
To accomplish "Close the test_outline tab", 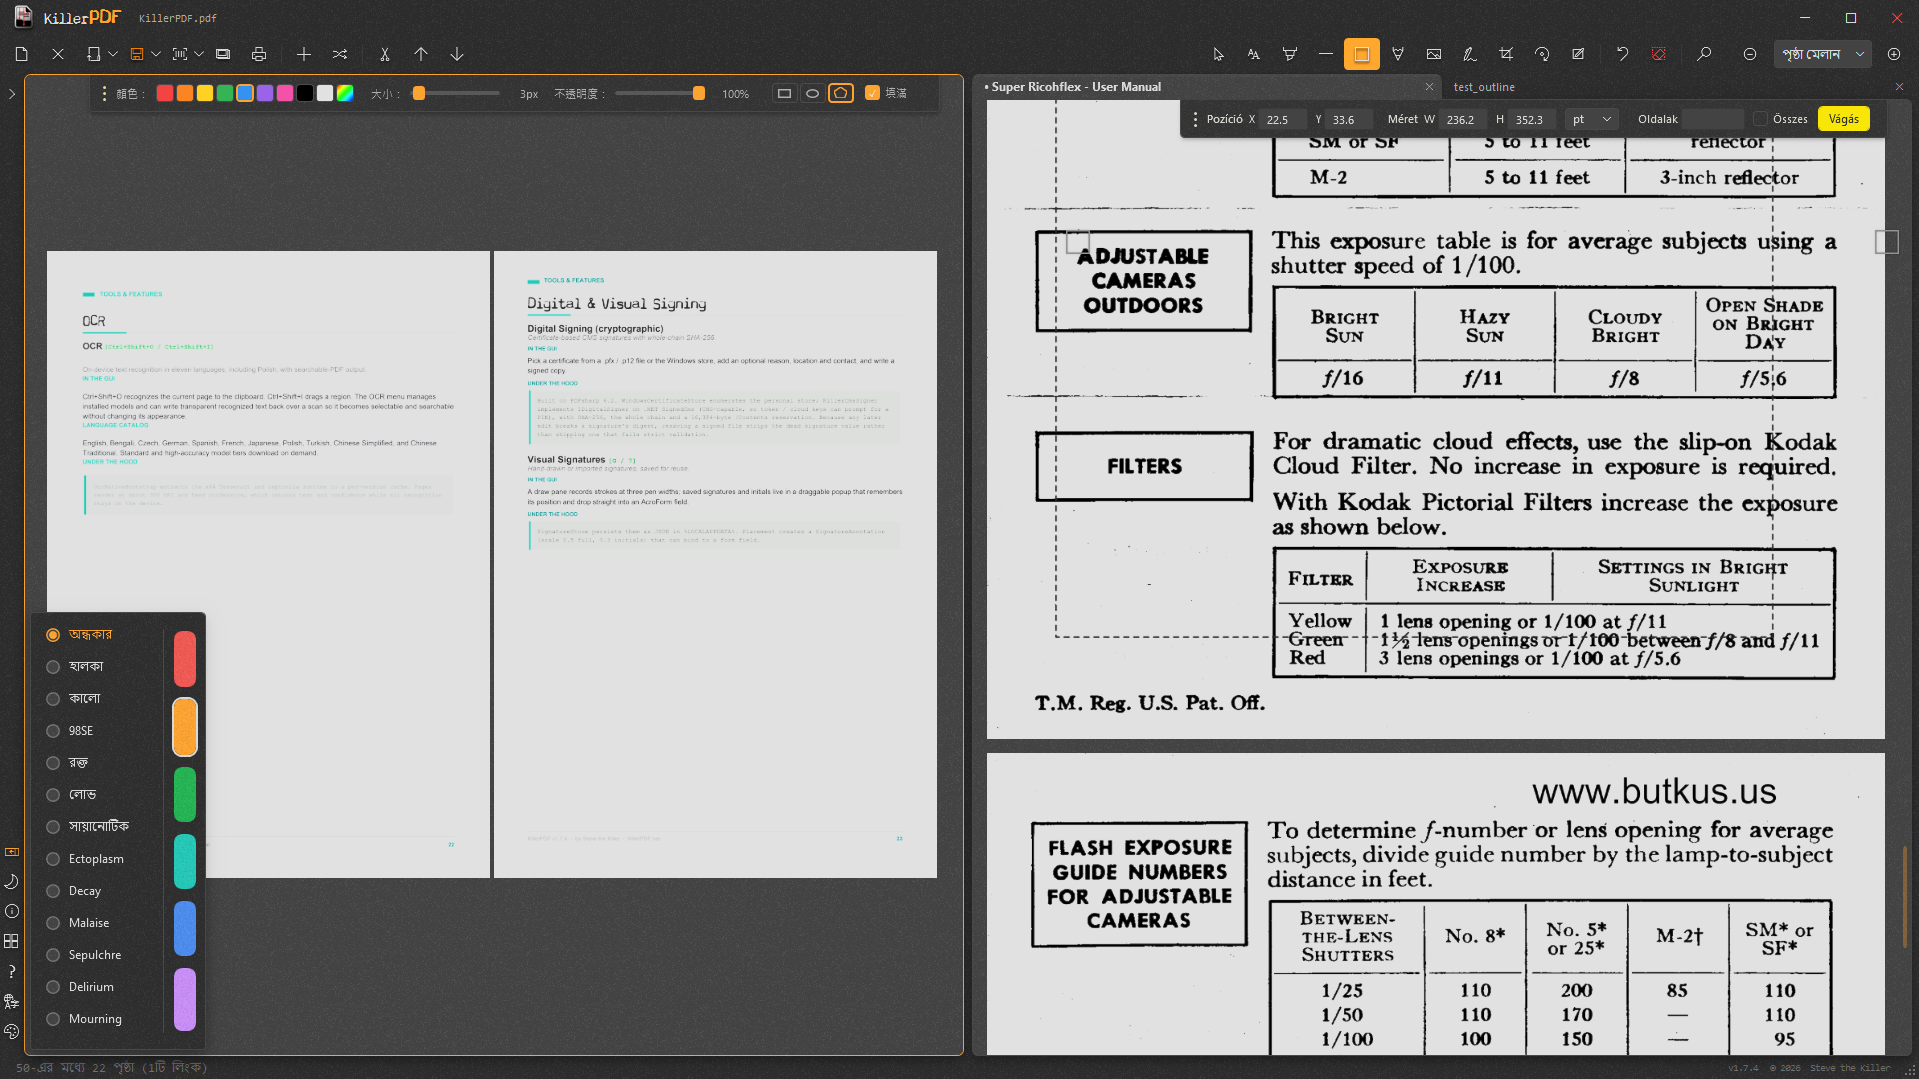I will pos(1899,87).
